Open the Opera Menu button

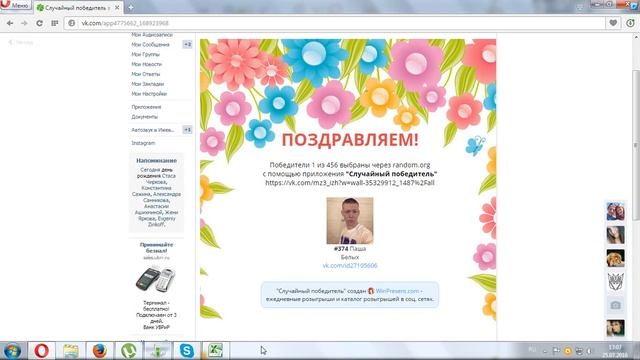point(15,5)
